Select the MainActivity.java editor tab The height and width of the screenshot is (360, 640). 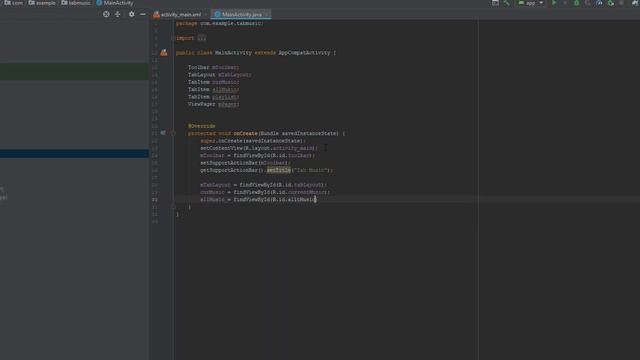[x=241, y=15]
